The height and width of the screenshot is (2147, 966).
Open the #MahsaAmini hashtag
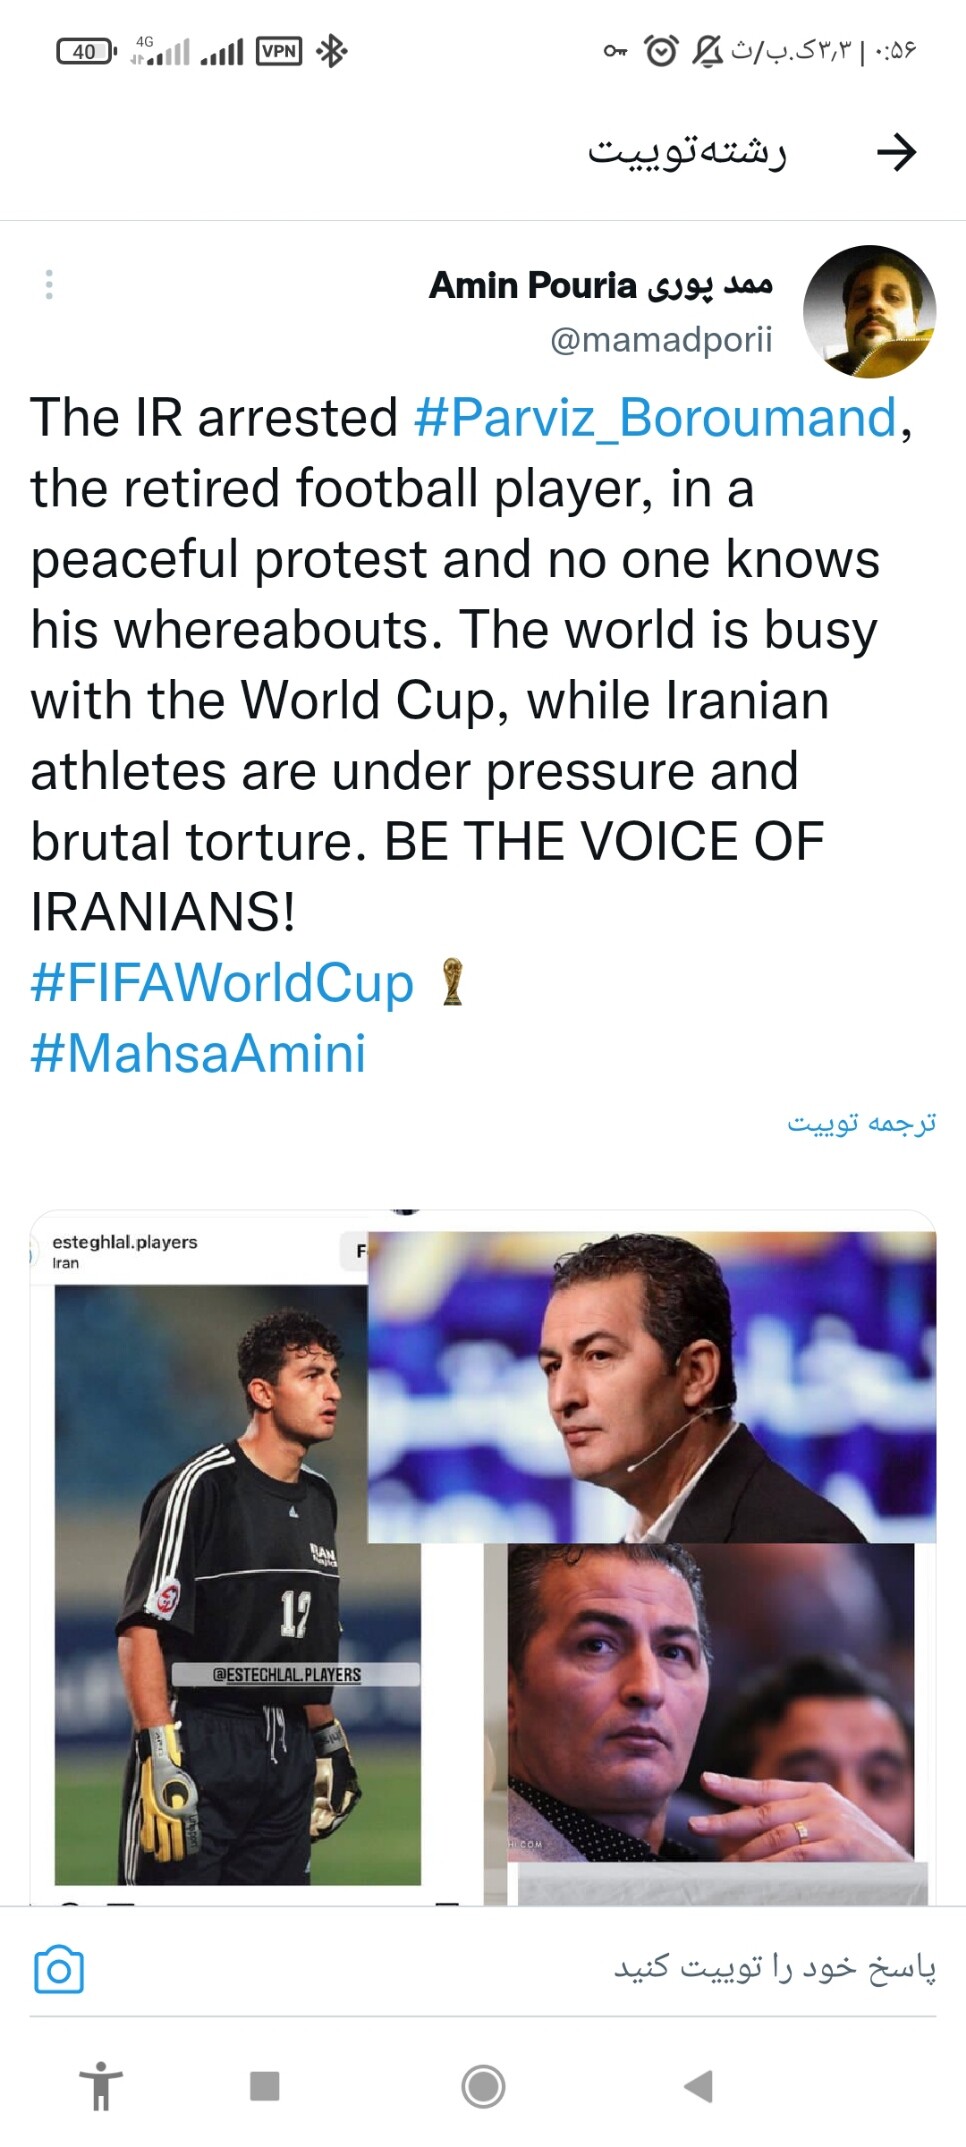198,1053
